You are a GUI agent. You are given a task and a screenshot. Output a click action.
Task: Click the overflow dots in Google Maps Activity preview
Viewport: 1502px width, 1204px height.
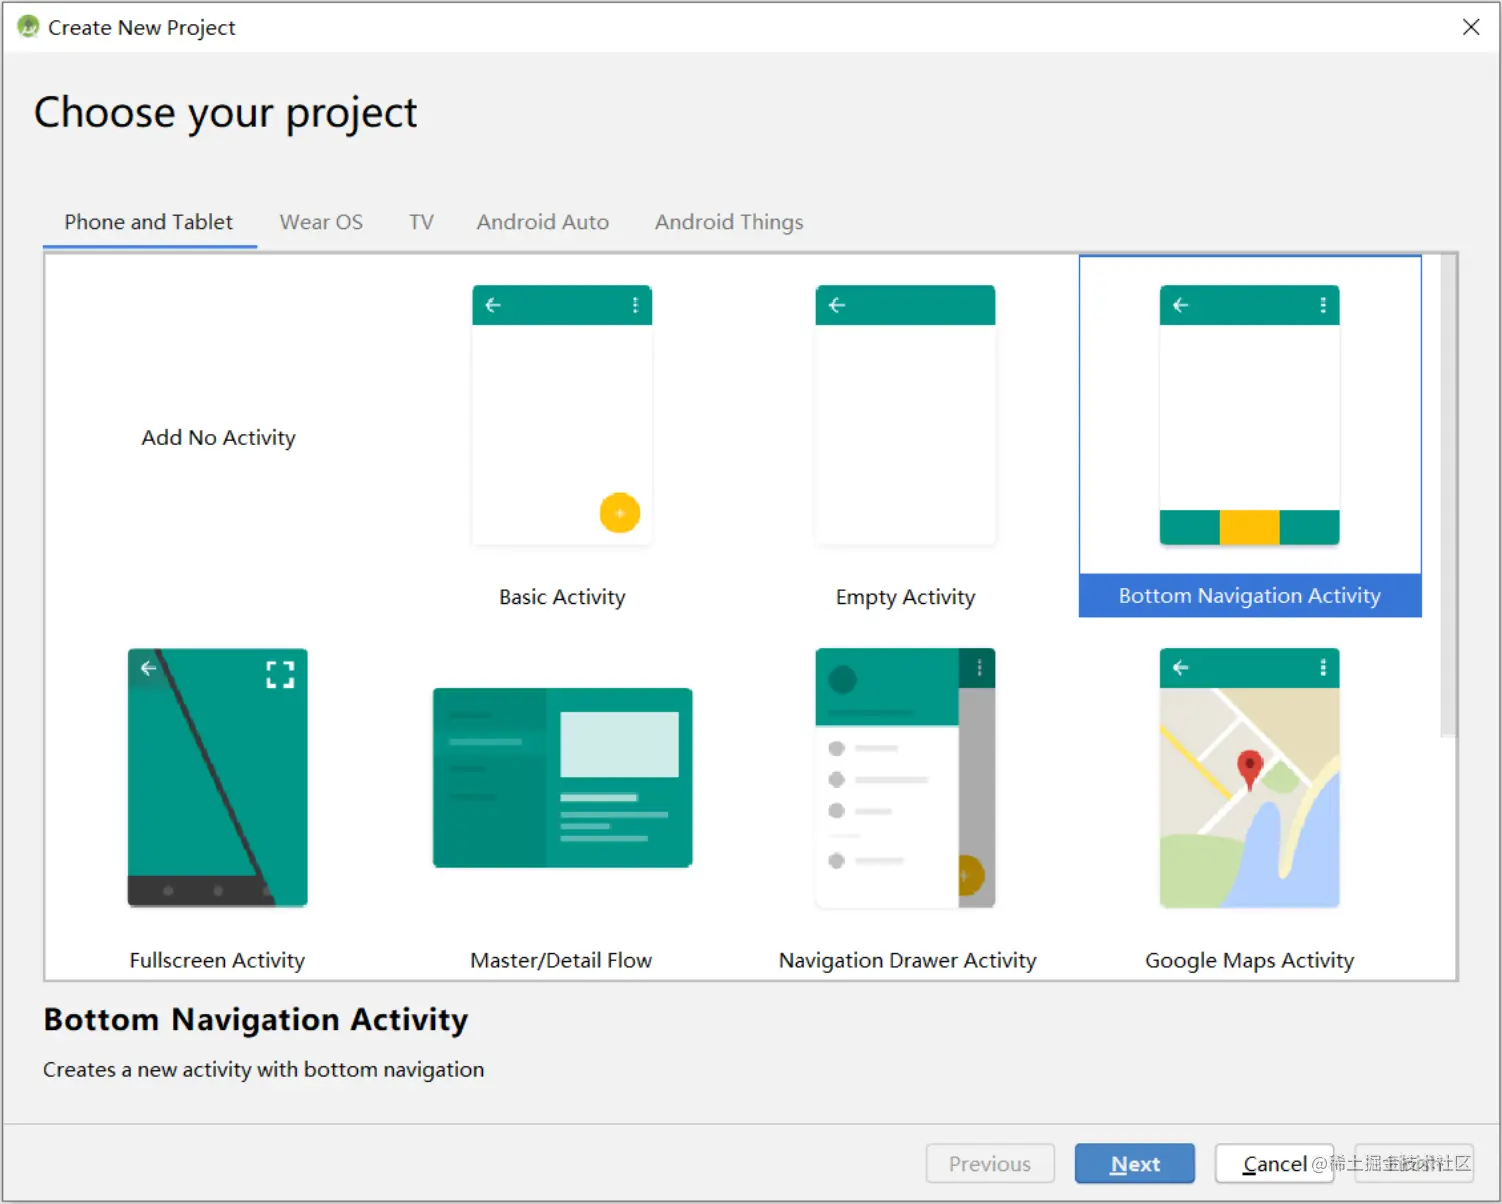(x=1323, y=668)
